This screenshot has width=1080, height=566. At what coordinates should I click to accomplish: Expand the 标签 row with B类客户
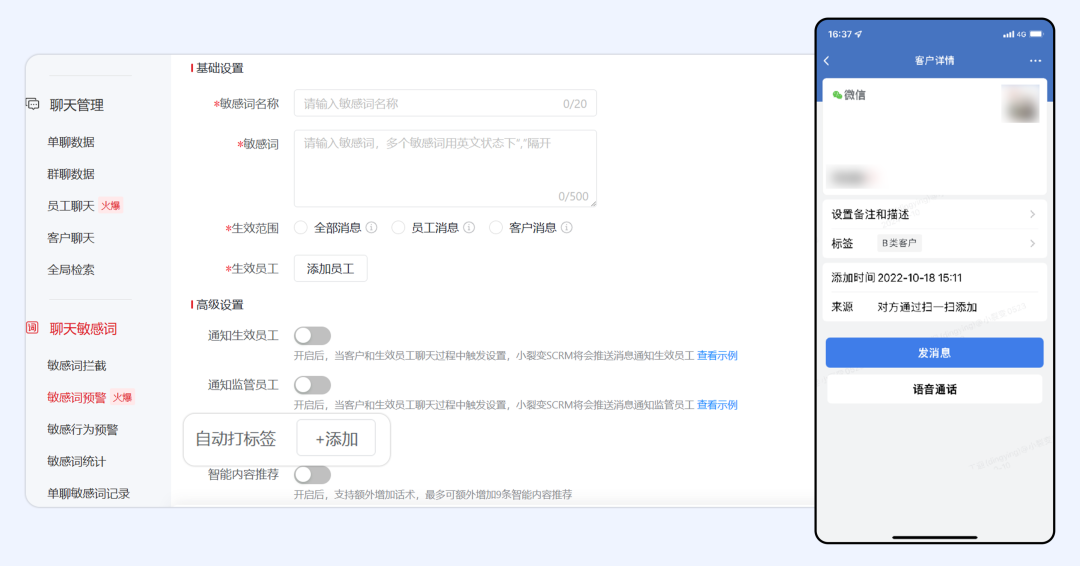coord(1032,243)
